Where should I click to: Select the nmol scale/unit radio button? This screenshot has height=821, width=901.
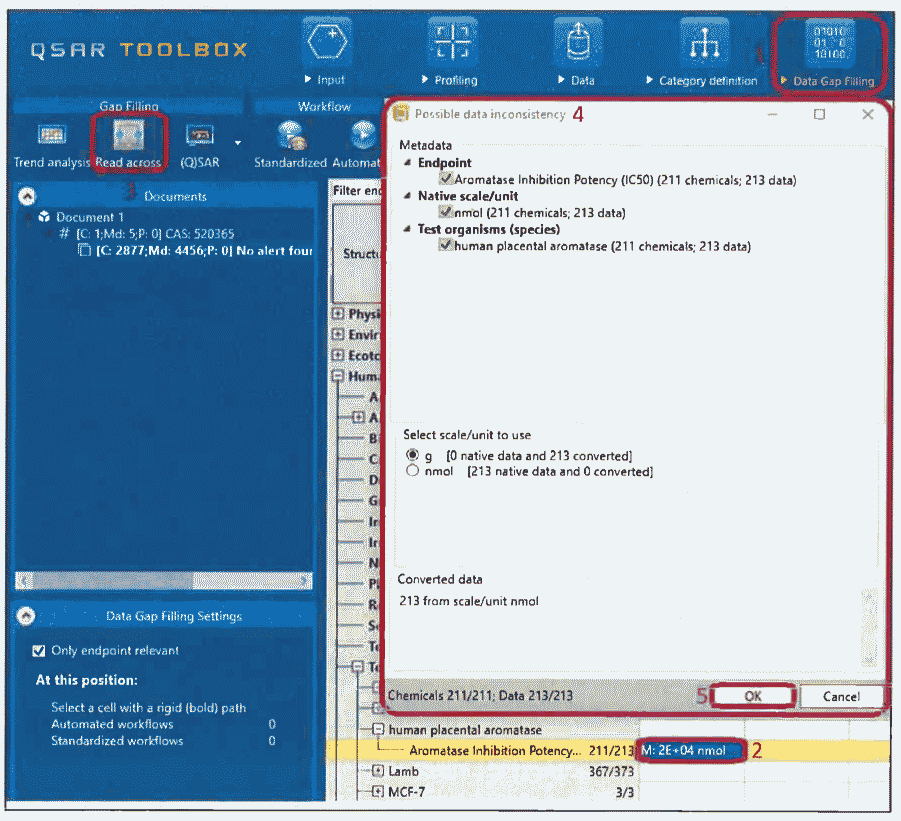[x=412, y=471]
